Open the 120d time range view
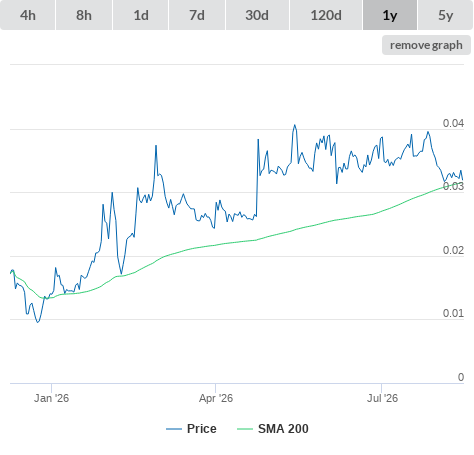Image resolution: width=474 pixels, height=455 pixels. tap(326, 15)
